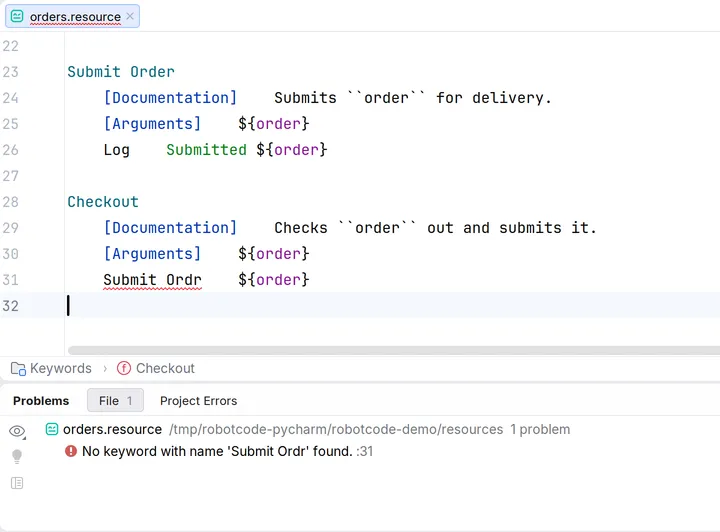
Task: Open Keywords breadcrumb folder icon
Action: pos(18,369)
